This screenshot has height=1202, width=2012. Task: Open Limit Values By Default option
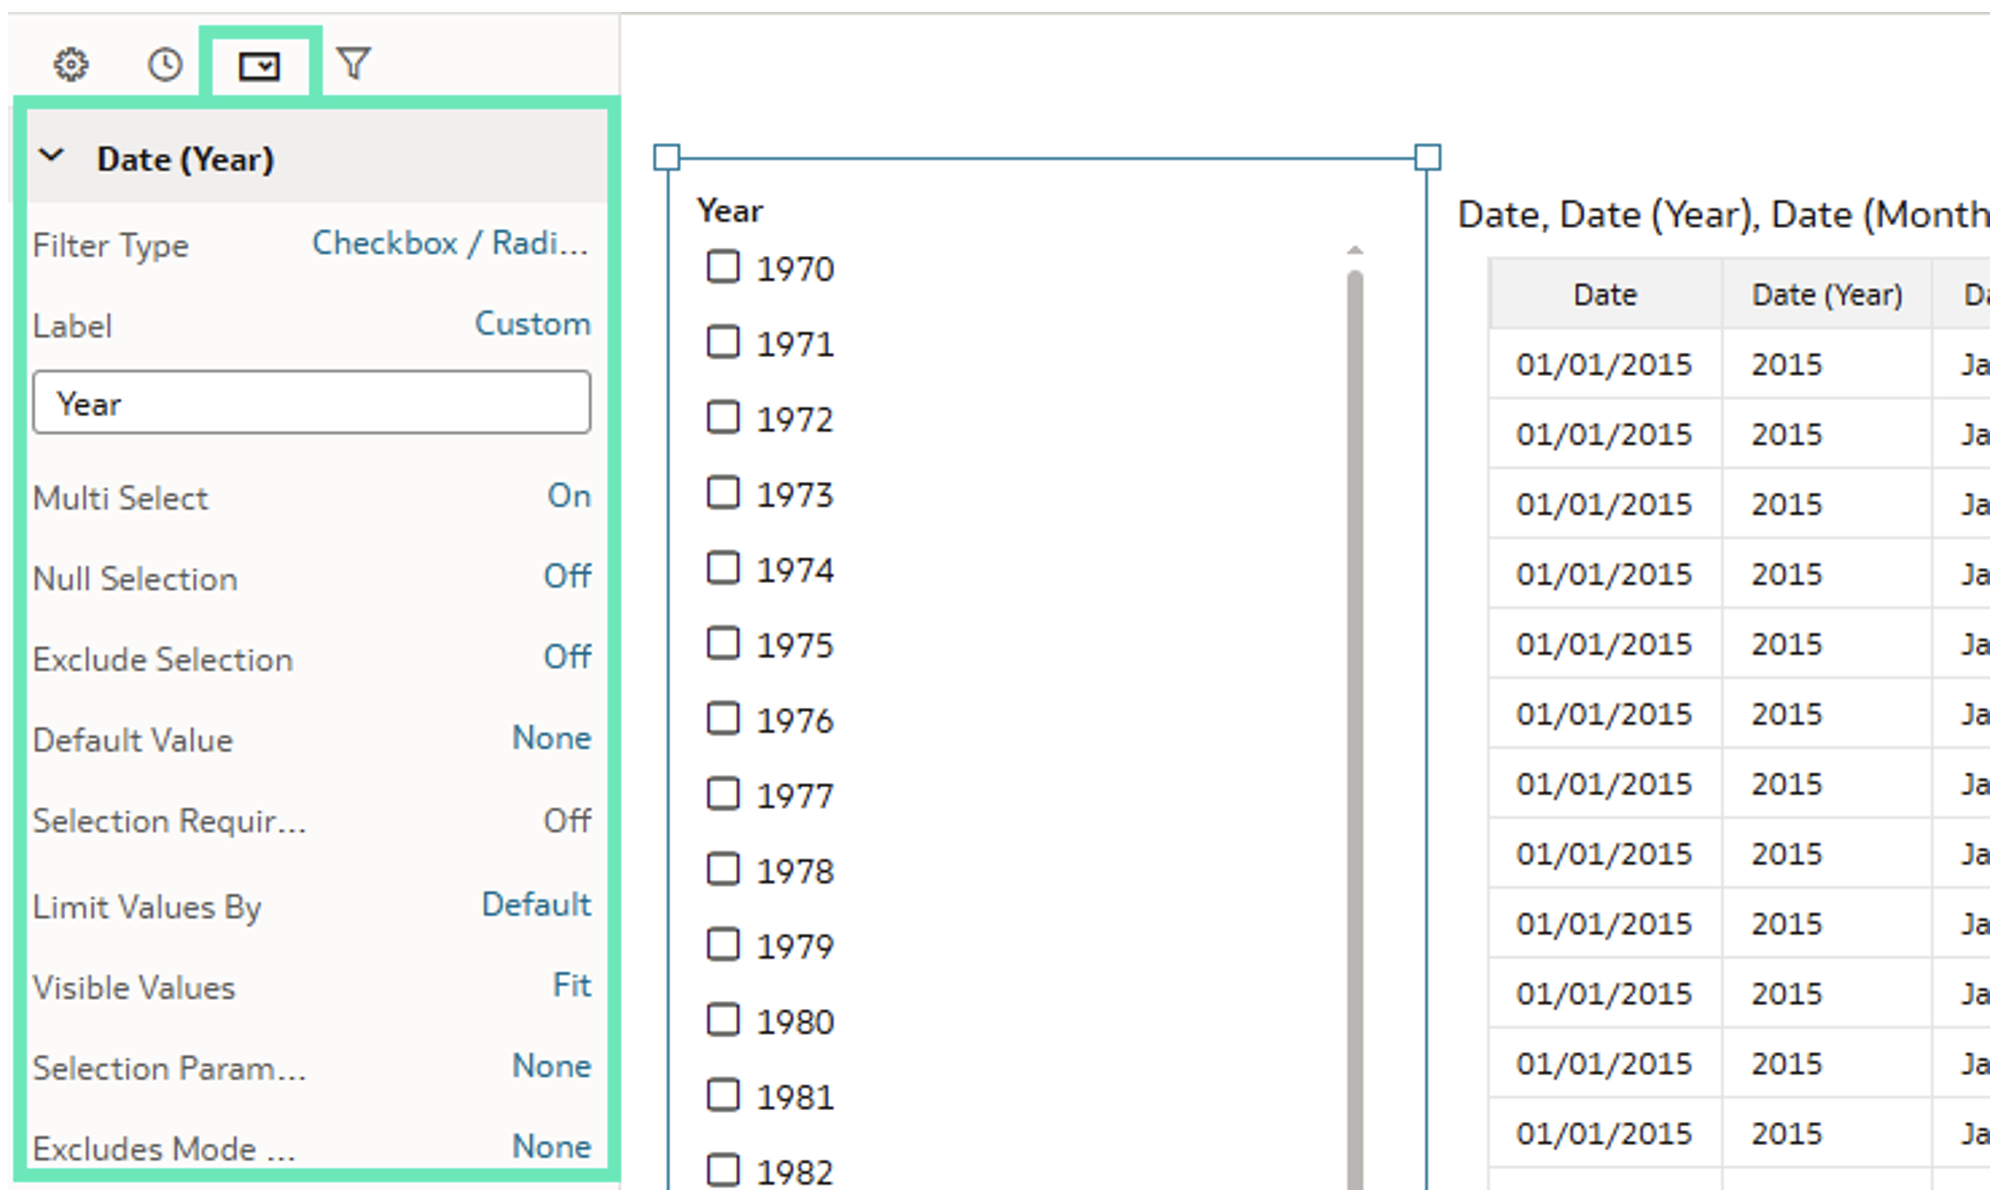tap(536, 905)
